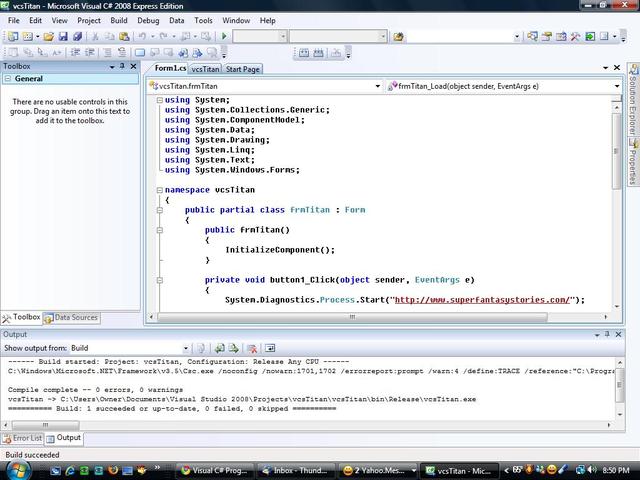Switch to Visual C# Prog taskbar button
The height and width of the screenshot is (480, 640).
coord(215,471)
